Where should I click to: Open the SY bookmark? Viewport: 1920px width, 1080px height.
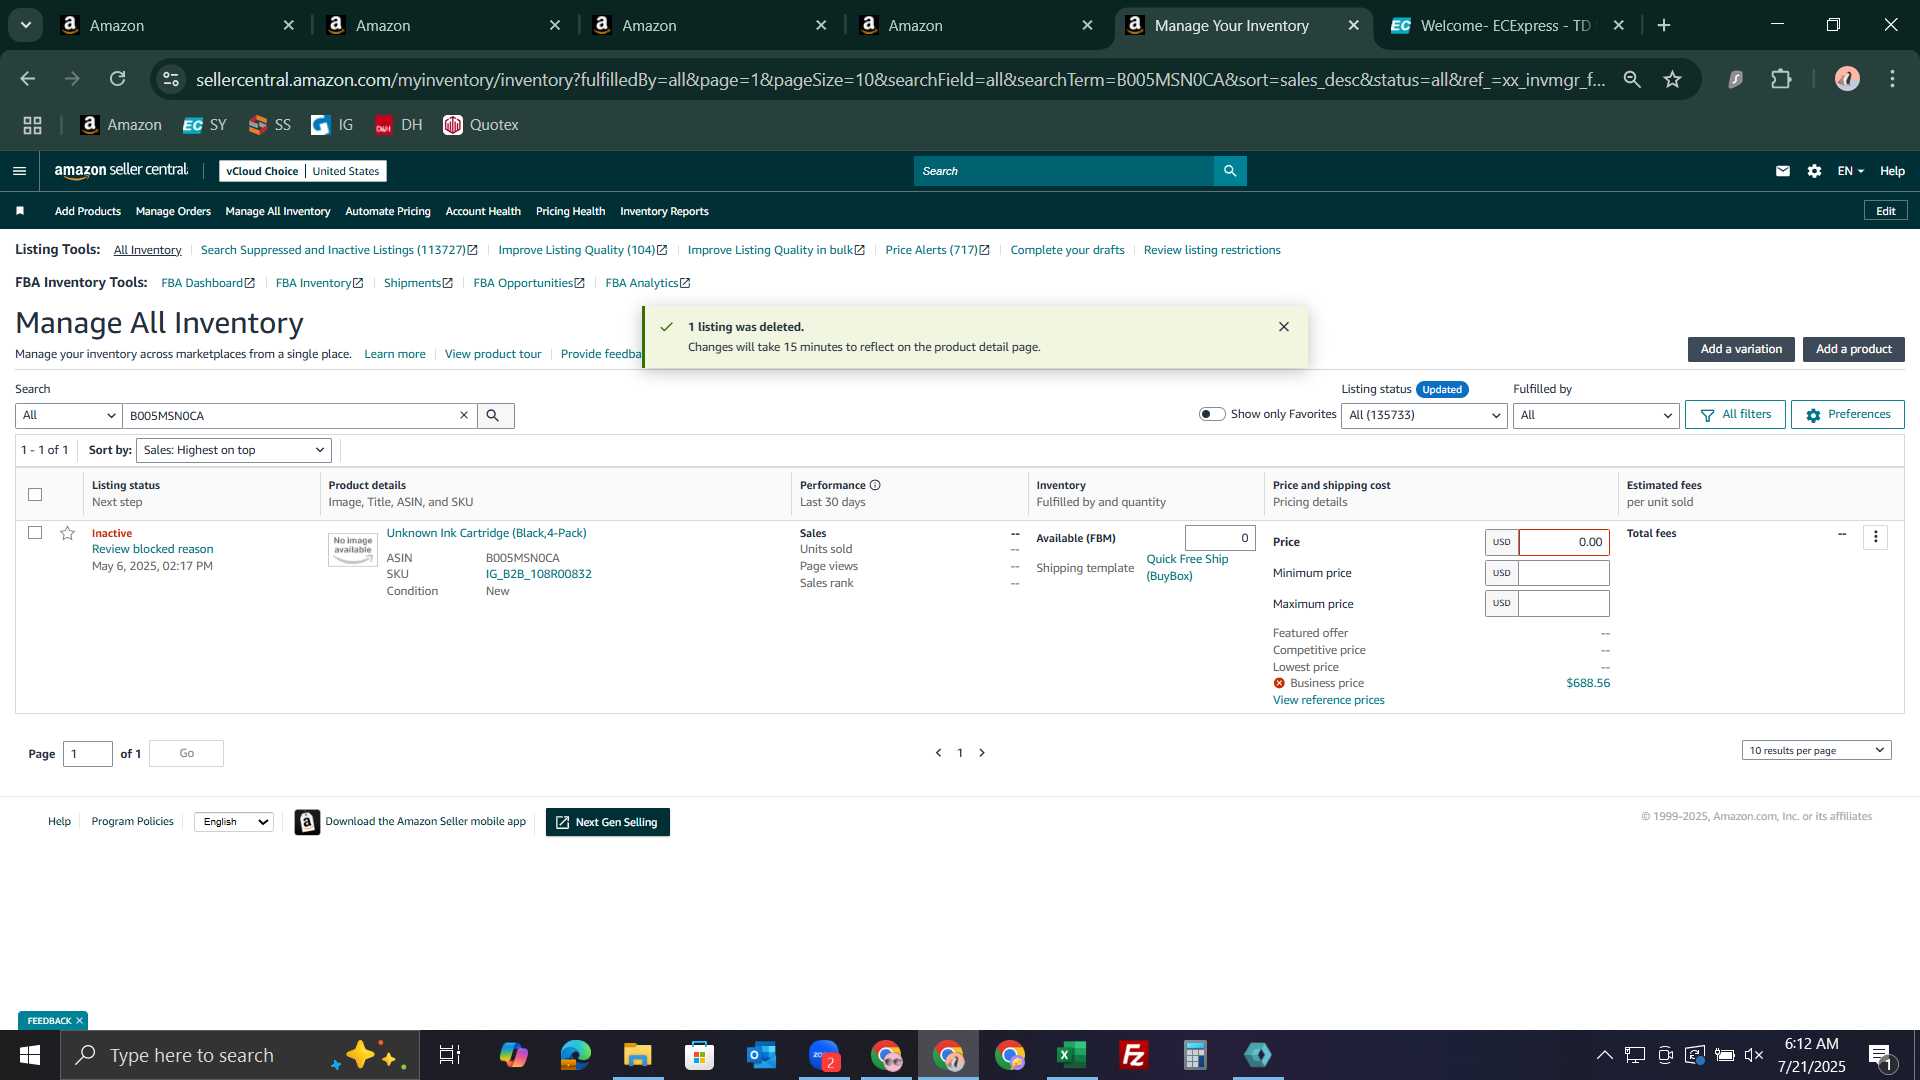pyautogui.click(x=205, y=125)
